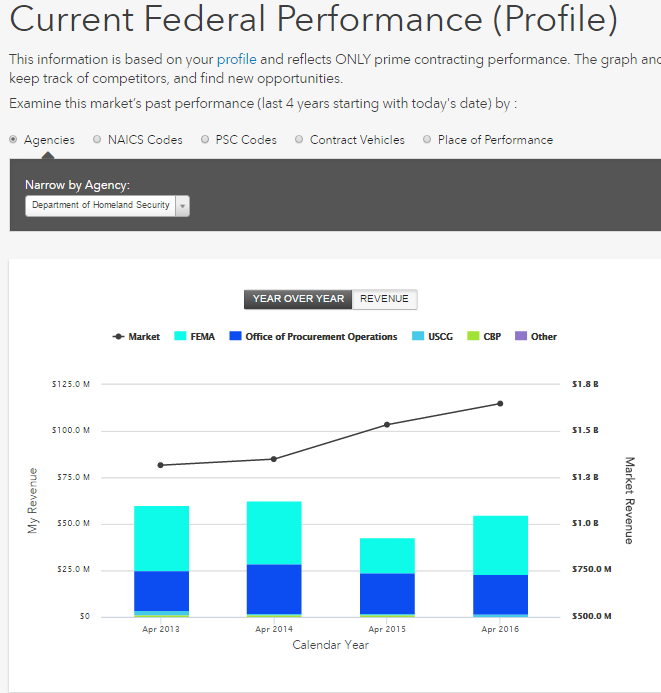Toggle Office of Procurement Operations legend swatch
This screenshot has height=693, width=661.
tap(236, 336)
